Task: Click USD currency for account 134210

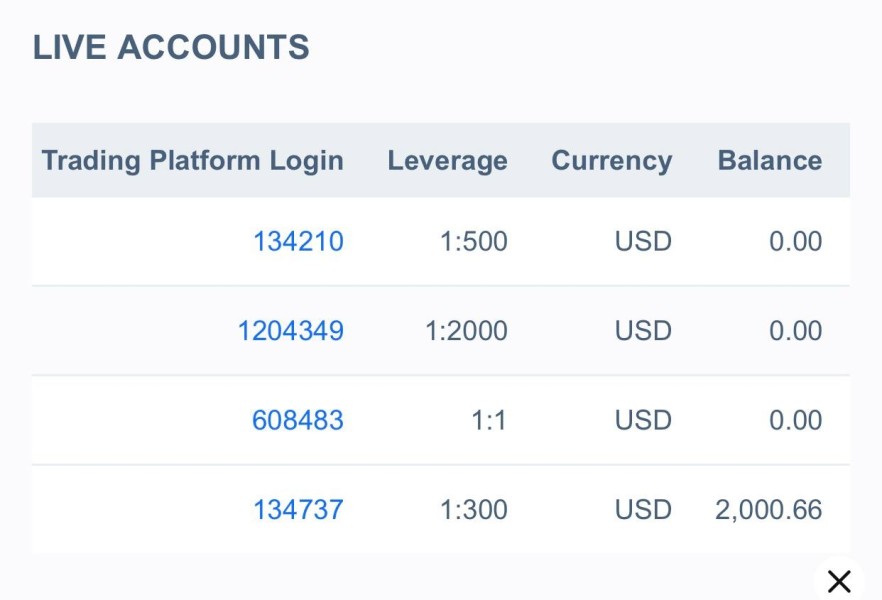Action: click(643, 241)
